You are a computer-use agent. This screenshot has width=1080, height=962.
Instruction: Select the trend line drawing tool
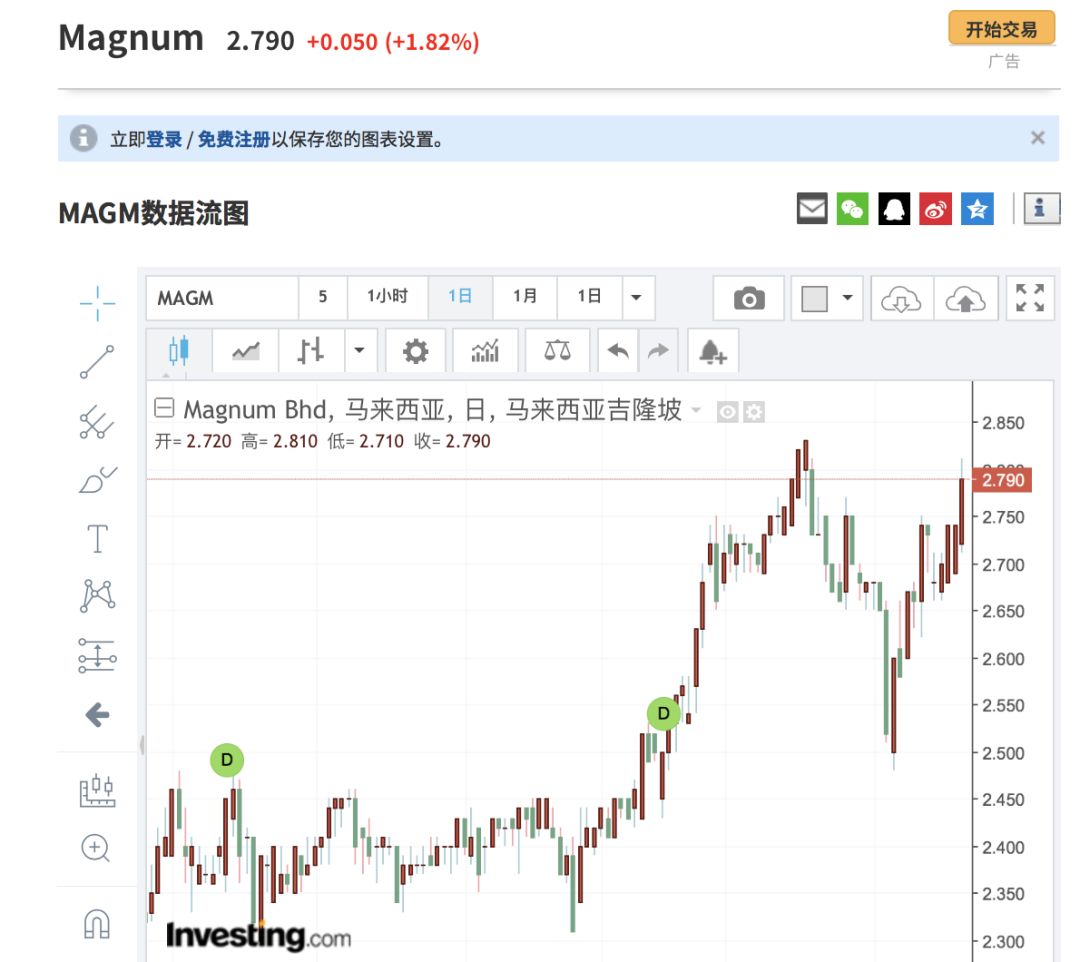pyautogui.click(x=97, y=362)
